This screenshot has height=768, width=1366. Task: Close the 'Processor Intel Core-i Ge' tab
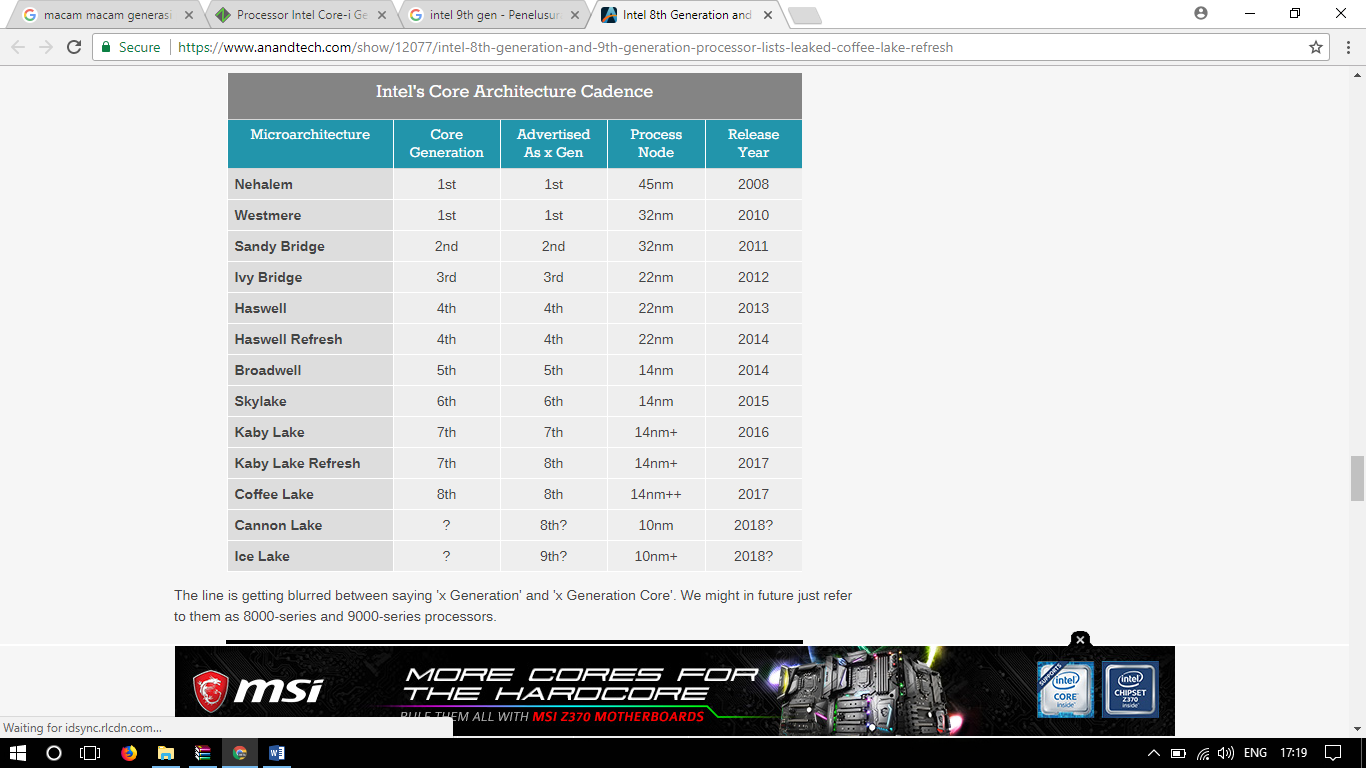click(x=382, y=15)
